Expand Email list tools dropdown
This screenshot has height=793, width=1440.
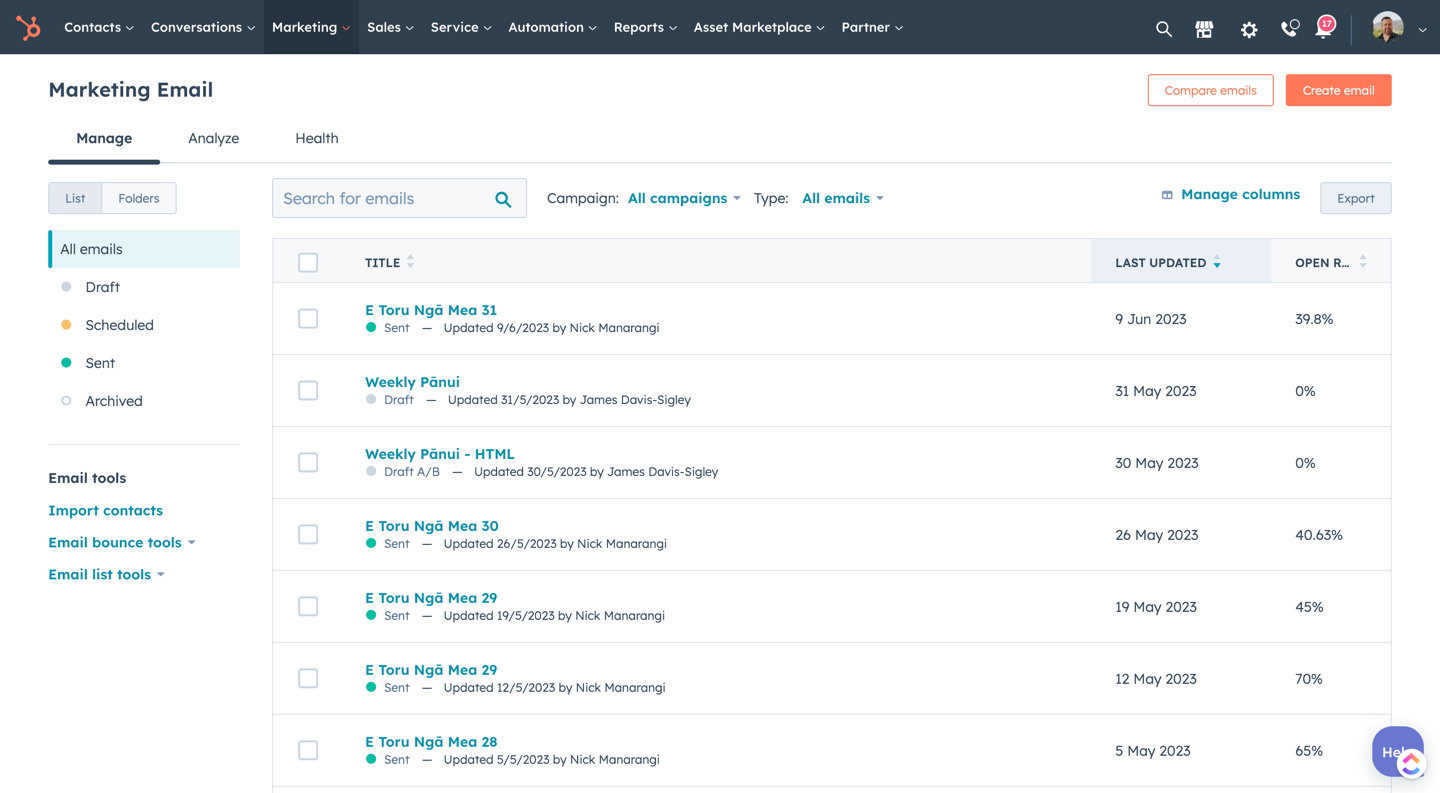coord(106,574)
